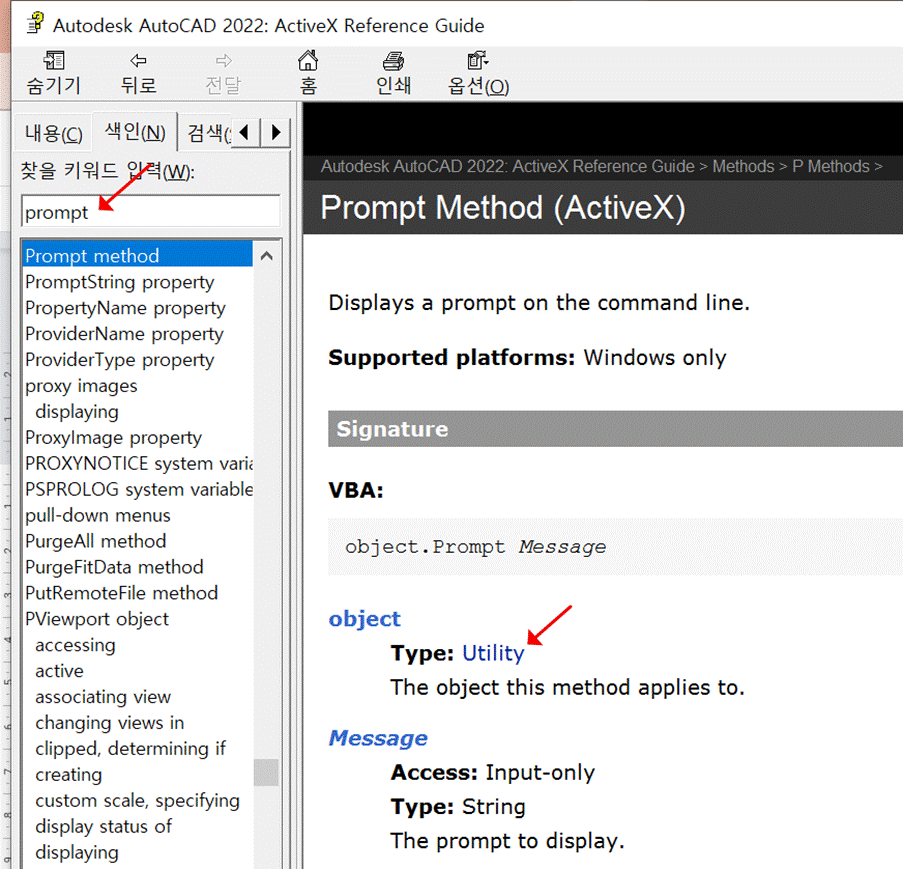Image resolution: width=903 pixels, height=869 pixels.
Task: Select the 색인(N) index tab
Action: 135,132
